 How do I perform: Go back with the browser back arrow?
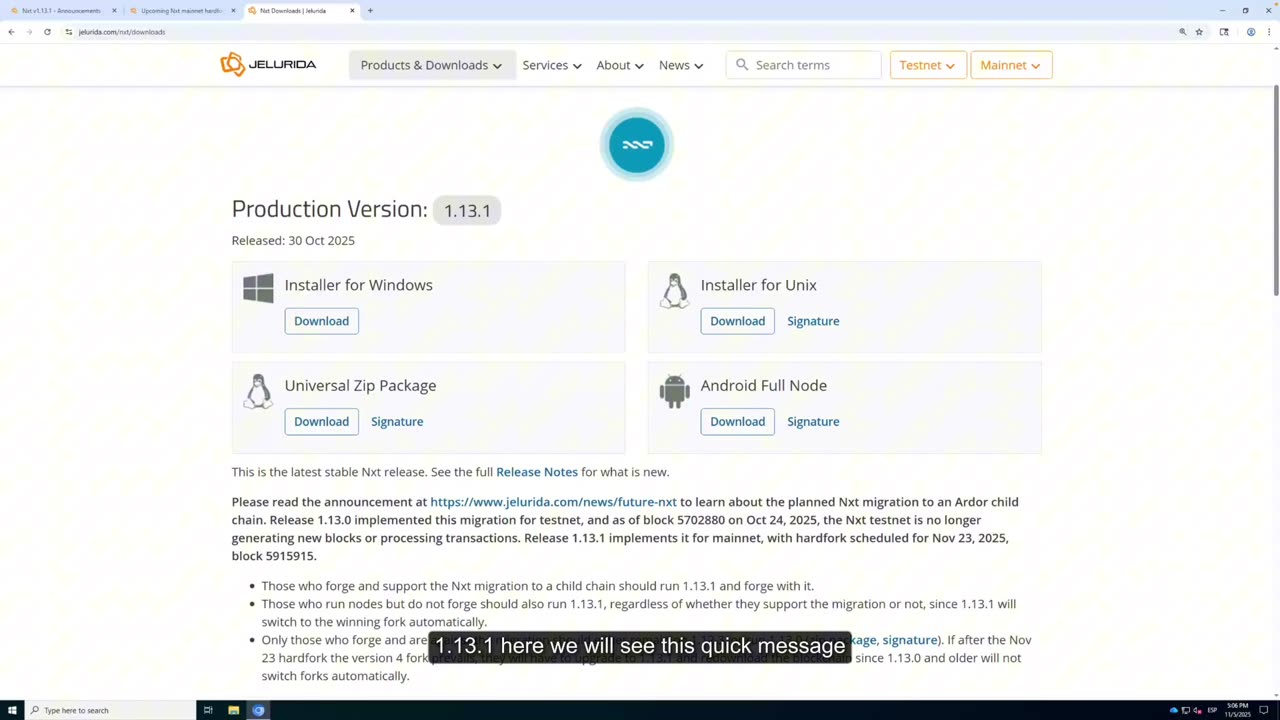(11, 32)
